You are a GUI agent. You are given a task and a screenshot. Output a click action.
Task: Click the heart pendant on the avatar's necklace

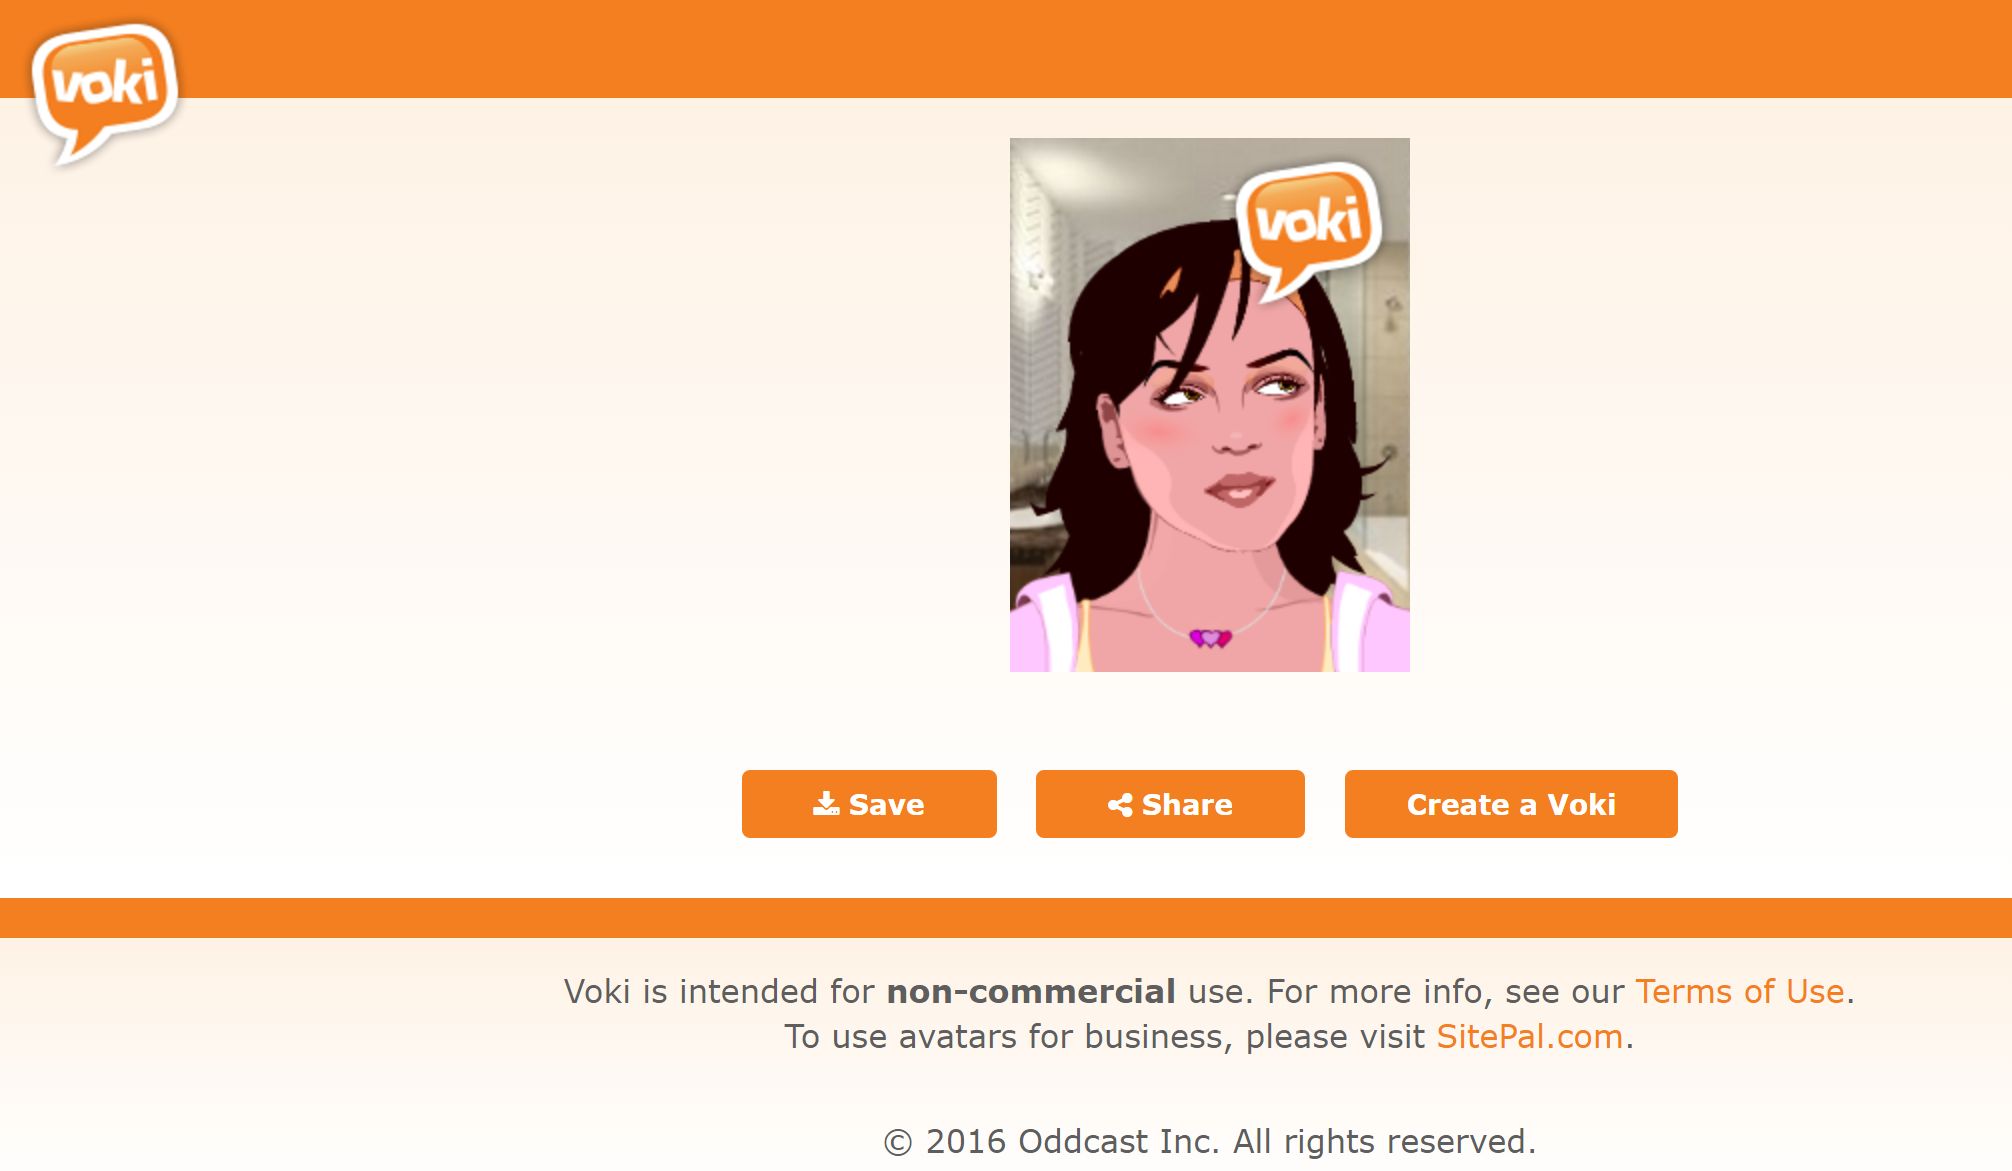pos(1210,638)
